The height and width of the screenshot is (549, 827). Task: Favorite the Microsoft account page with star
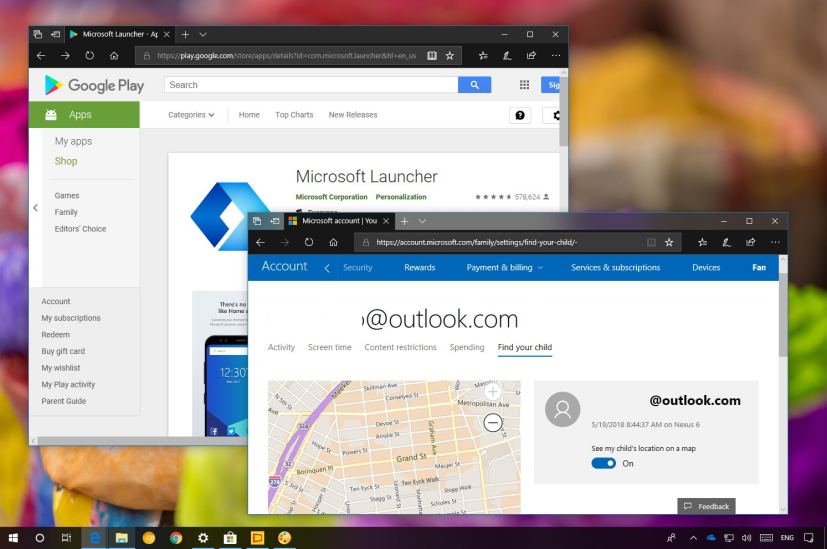[x=669, y=242]
